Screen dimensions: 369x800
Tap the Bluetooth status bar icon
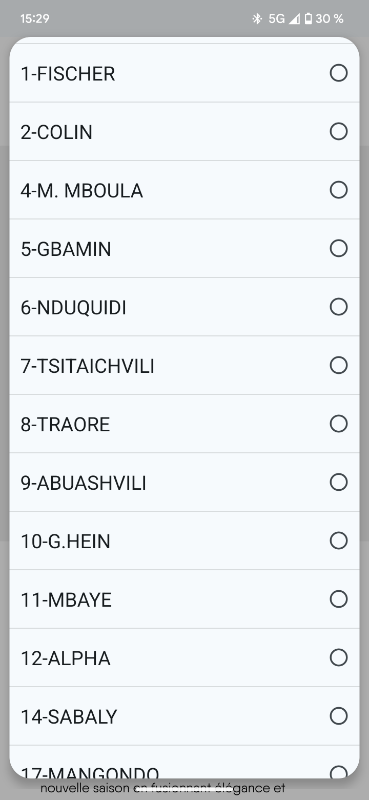[257, 19]
